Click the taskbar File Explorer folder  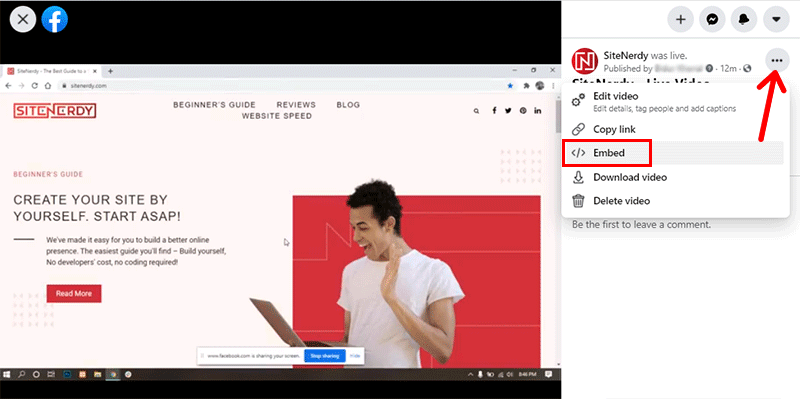click(x=97, y=374)
